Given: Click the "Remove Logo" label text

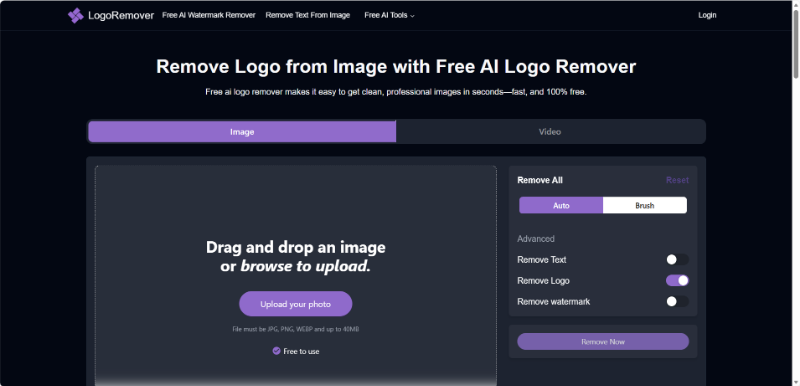Looking at the screenshot, I should point(543,280).
